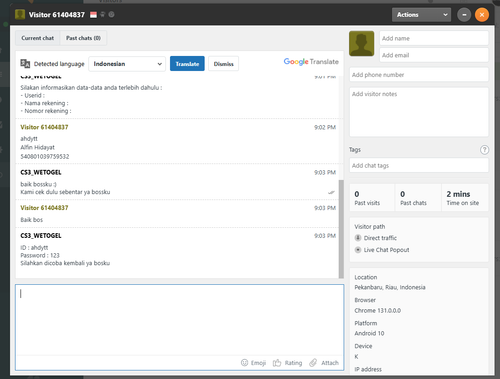Open the Actions dropdown
500x379 pixels.
click(x=421, y=15)
